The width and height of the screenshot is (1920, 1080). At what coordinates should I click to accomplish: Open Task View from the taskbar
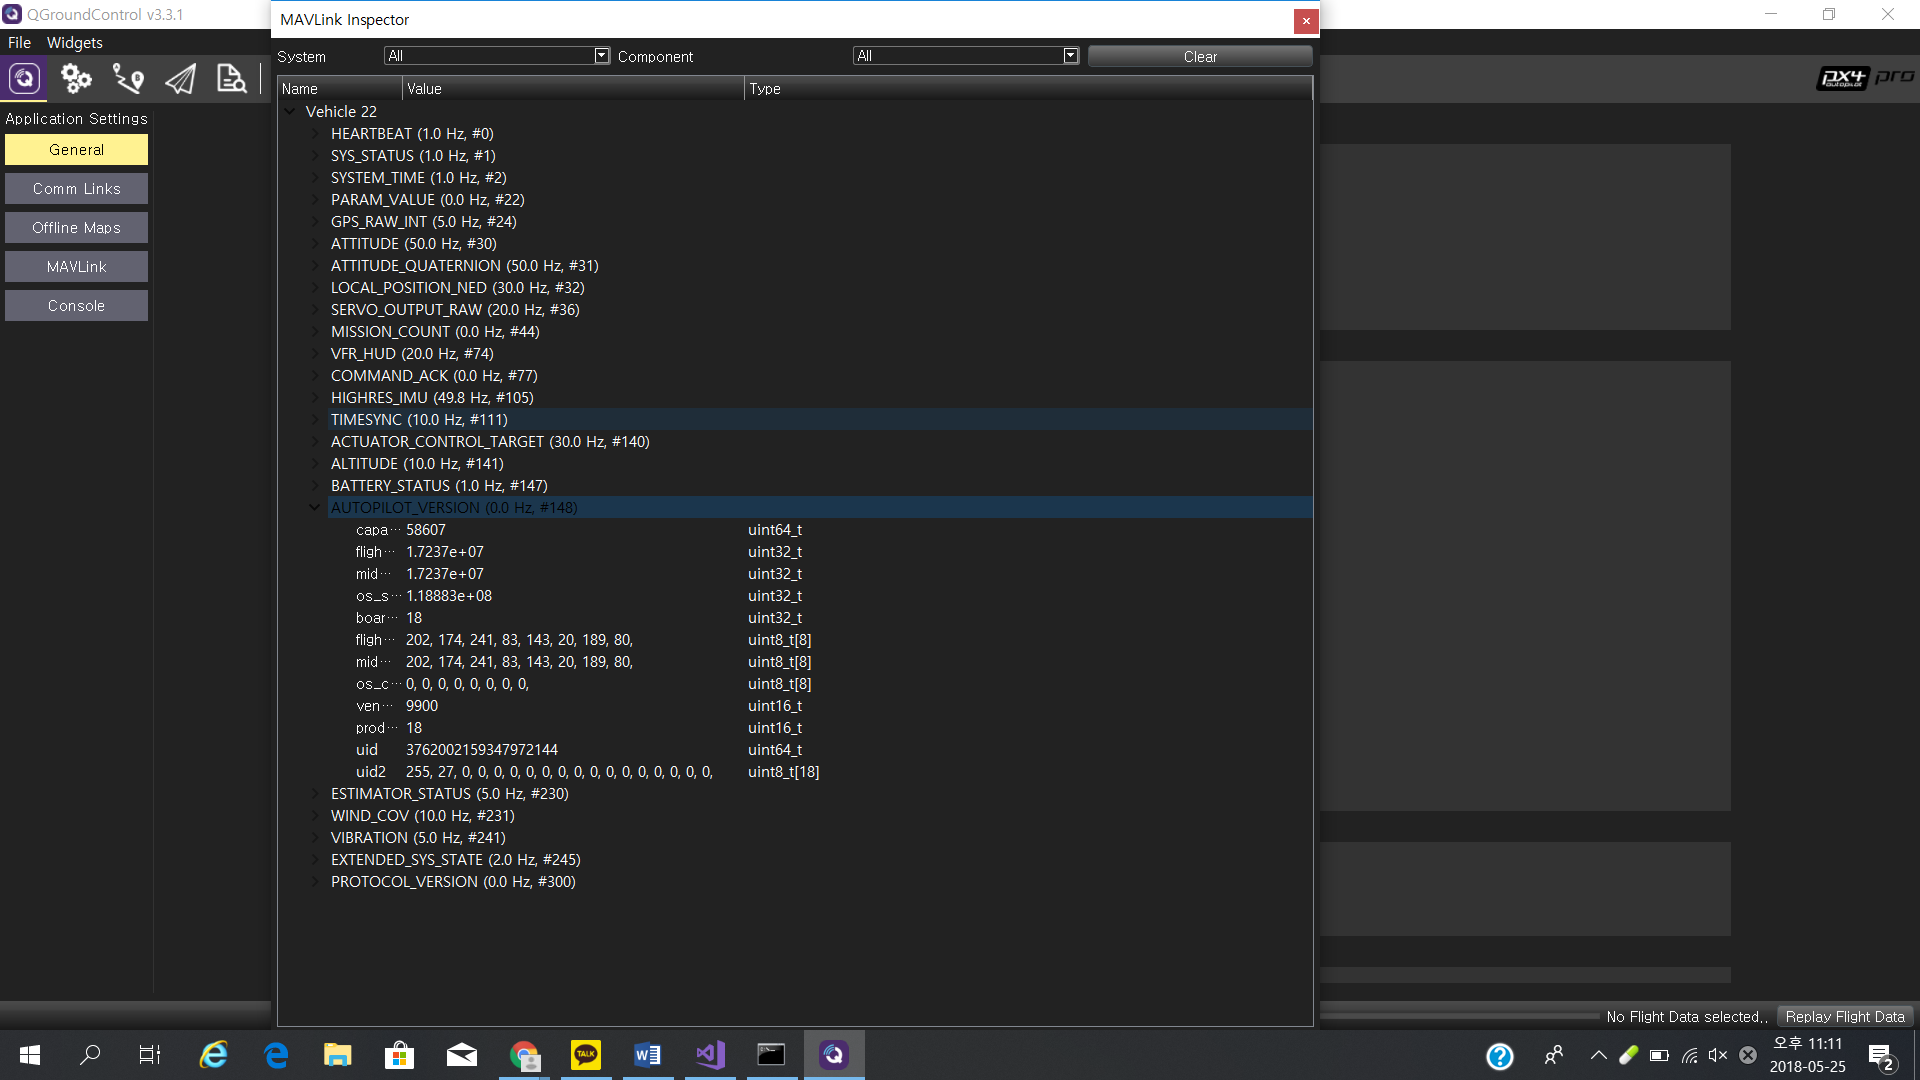pyautogui.click(x=150, y=1054)
